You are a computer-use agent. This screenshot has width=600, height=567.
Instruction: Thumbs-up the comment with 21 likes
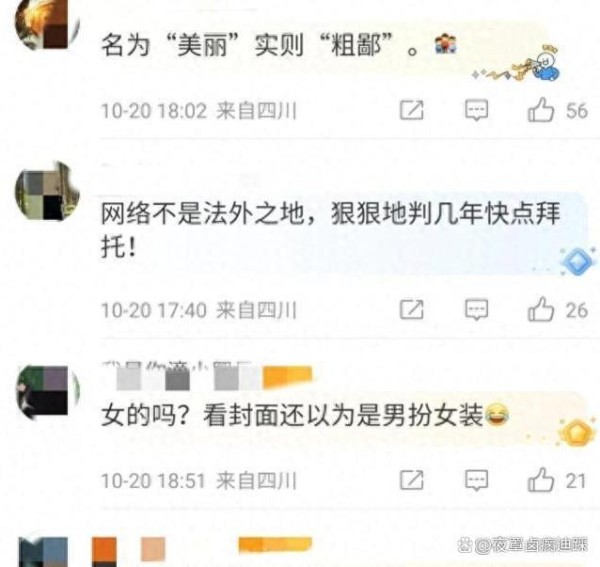coord(540,479)
